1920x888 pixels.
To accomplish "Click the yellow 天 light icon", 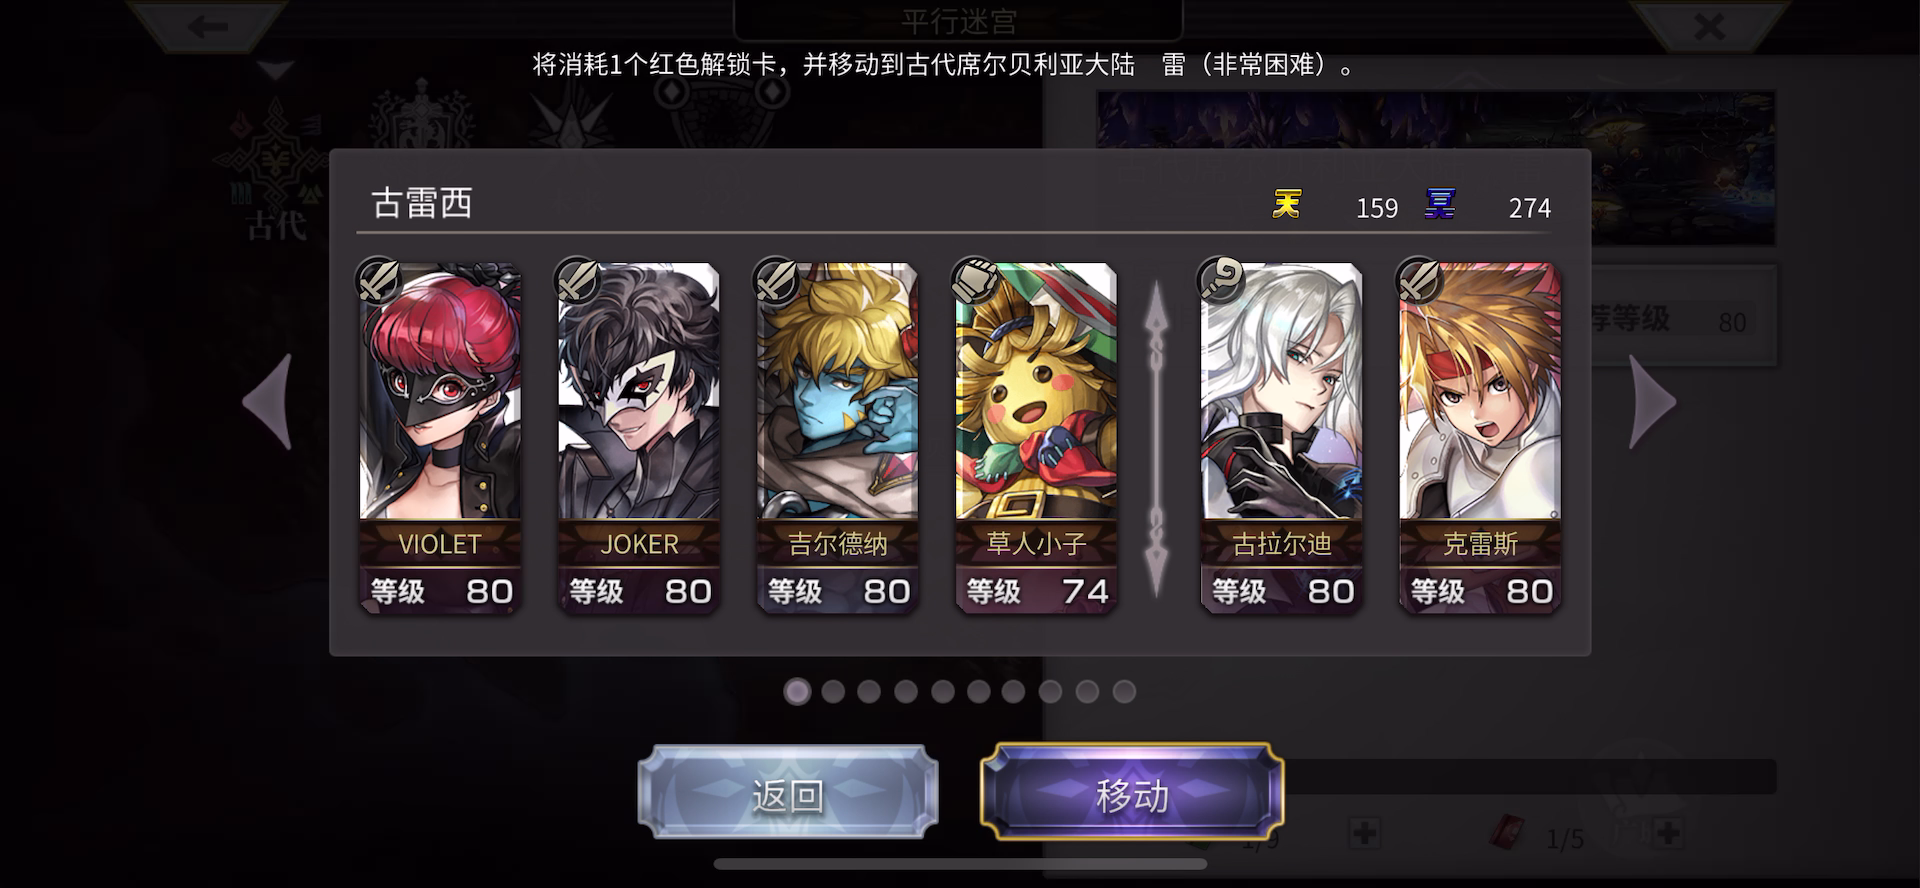I will point(1287,205).
